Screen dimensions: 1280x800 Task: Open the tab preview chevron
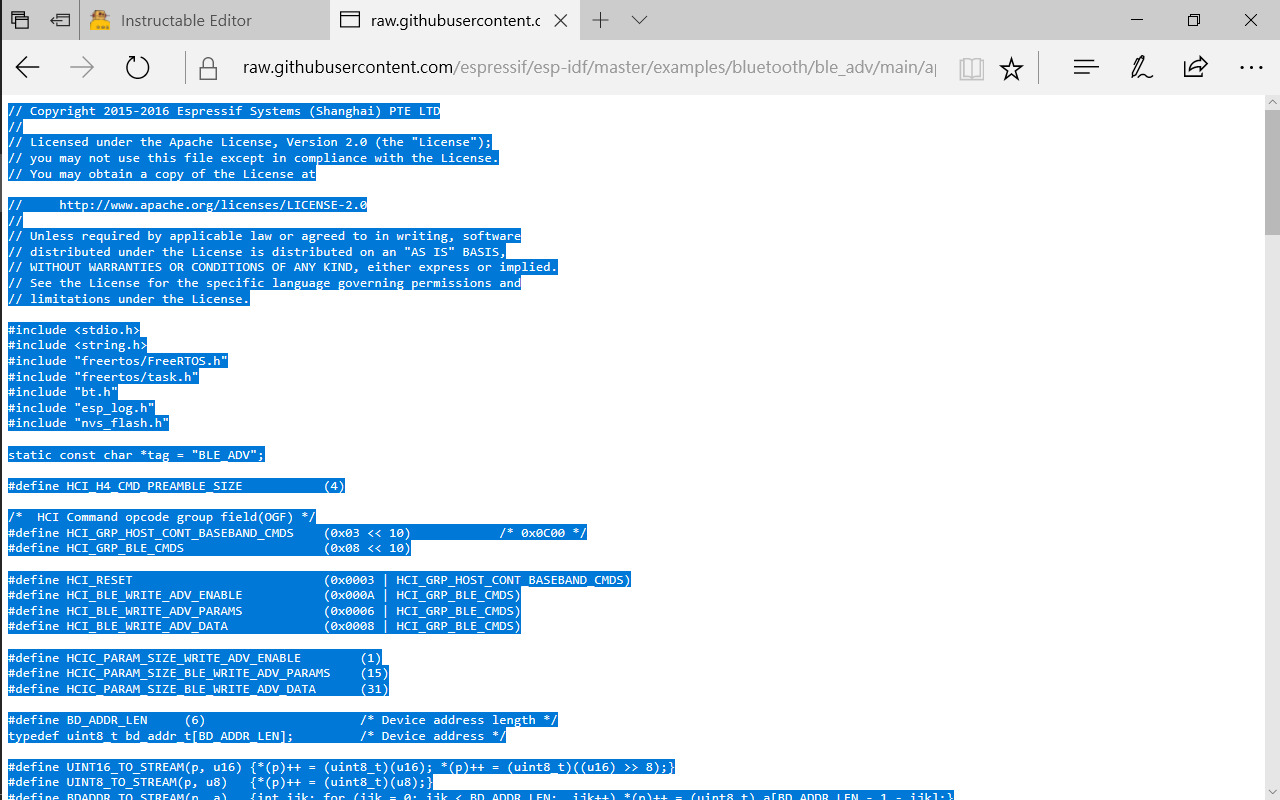(638, 20)
